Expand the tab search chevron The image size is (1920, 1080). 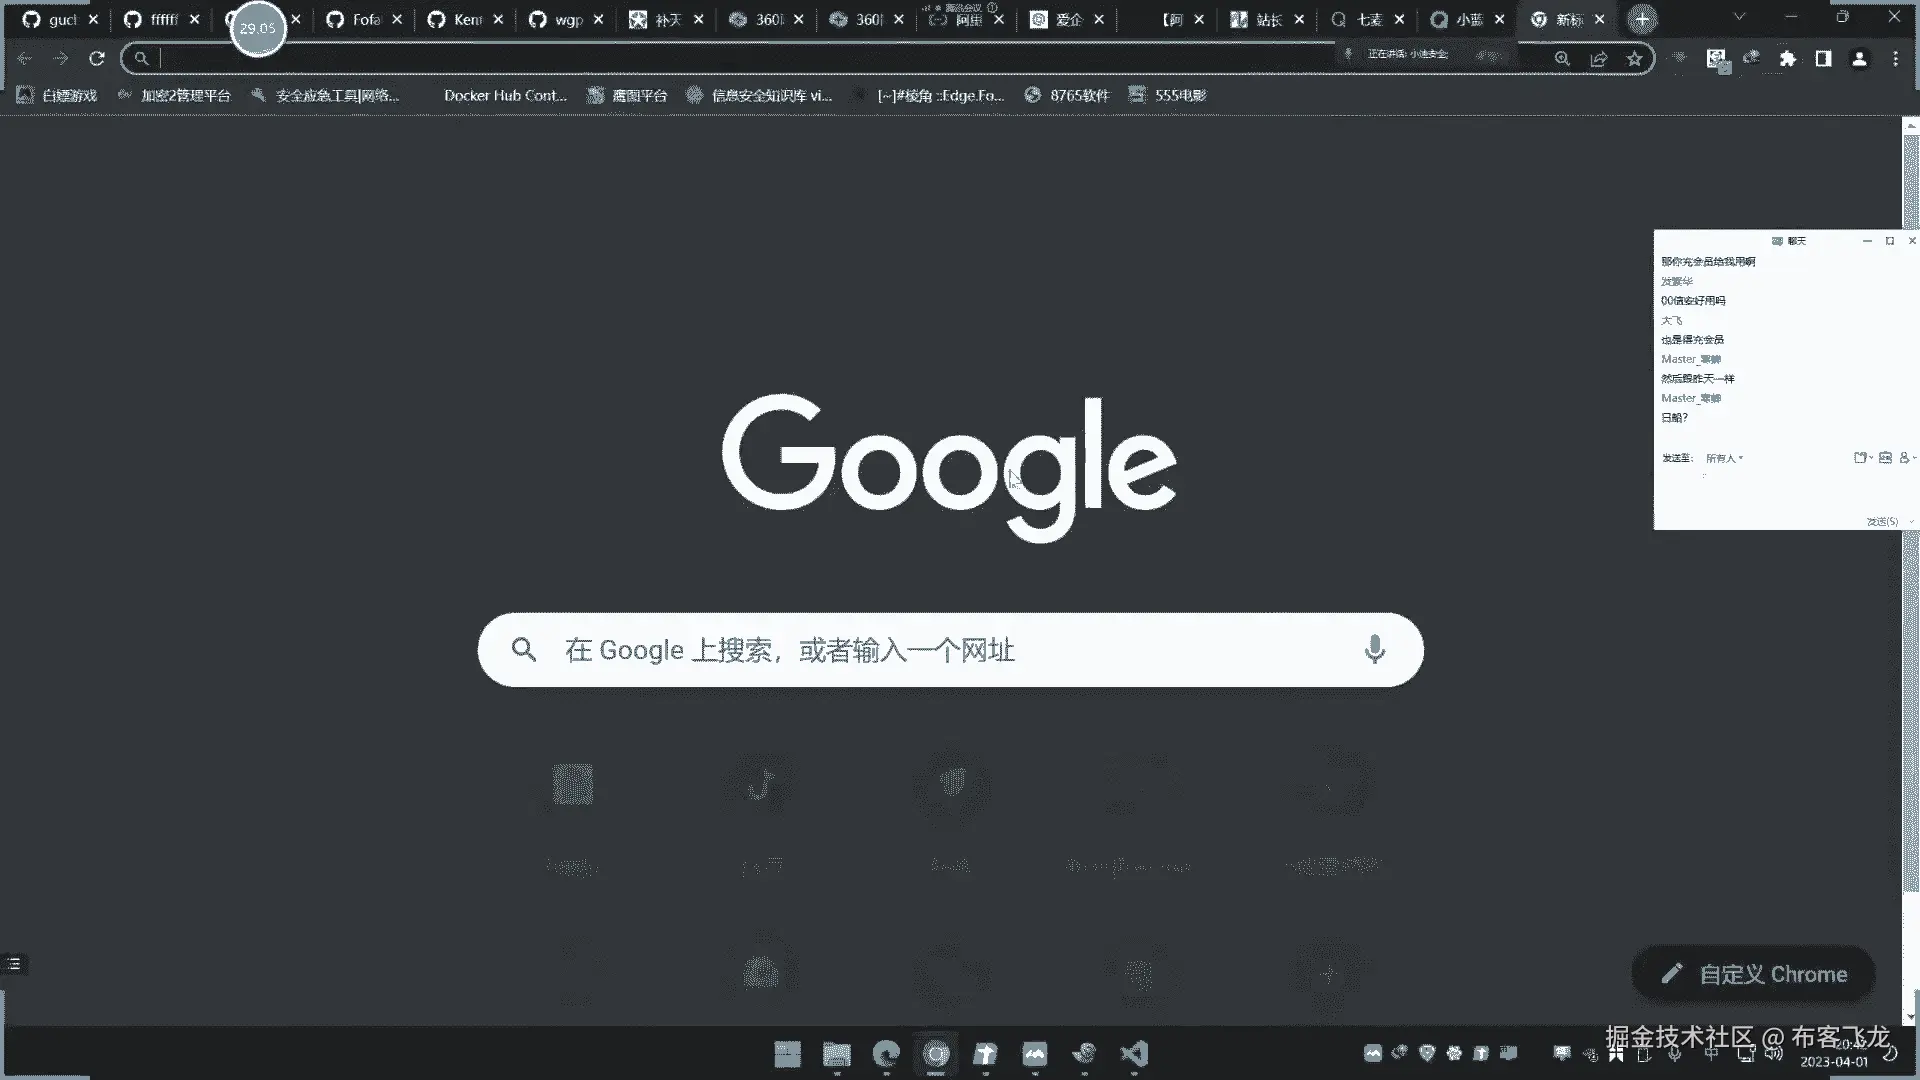(x=1739, y=17)
